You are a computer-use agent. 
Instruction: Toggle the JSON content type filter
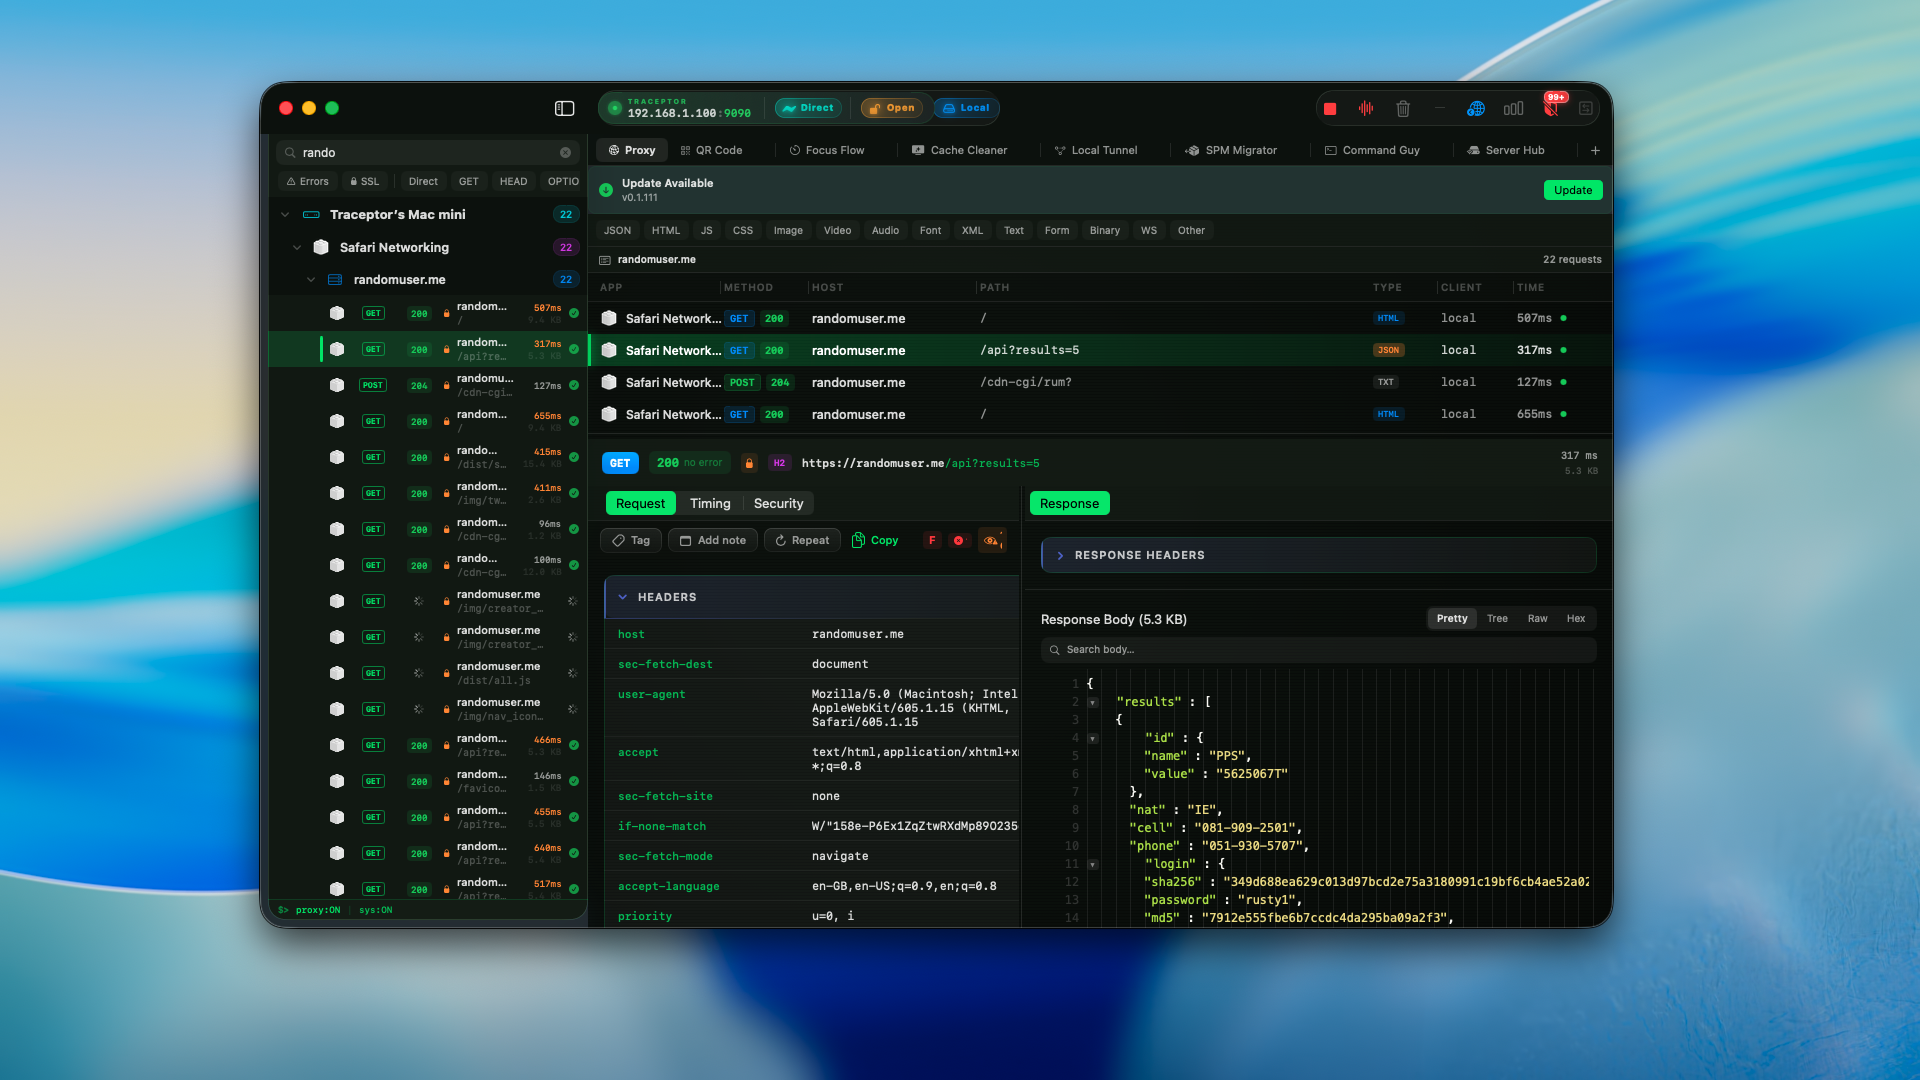[x=618, y=231]
